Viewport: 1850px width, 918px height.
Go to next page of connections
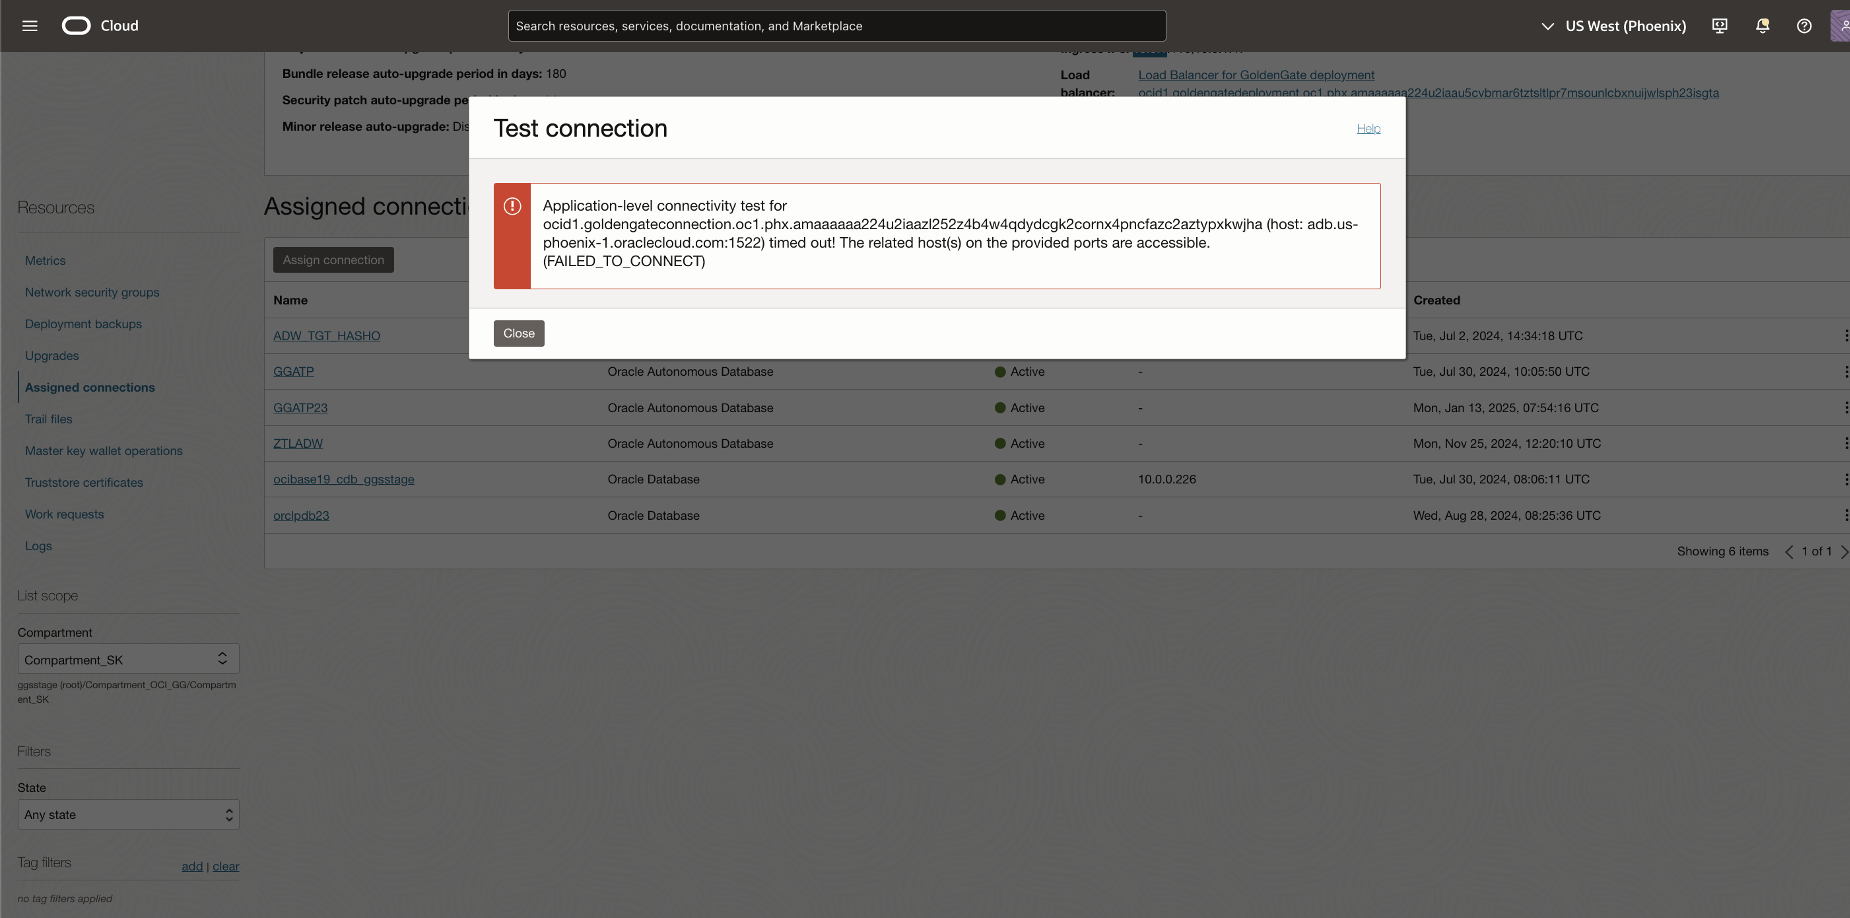click(1844, 552)
